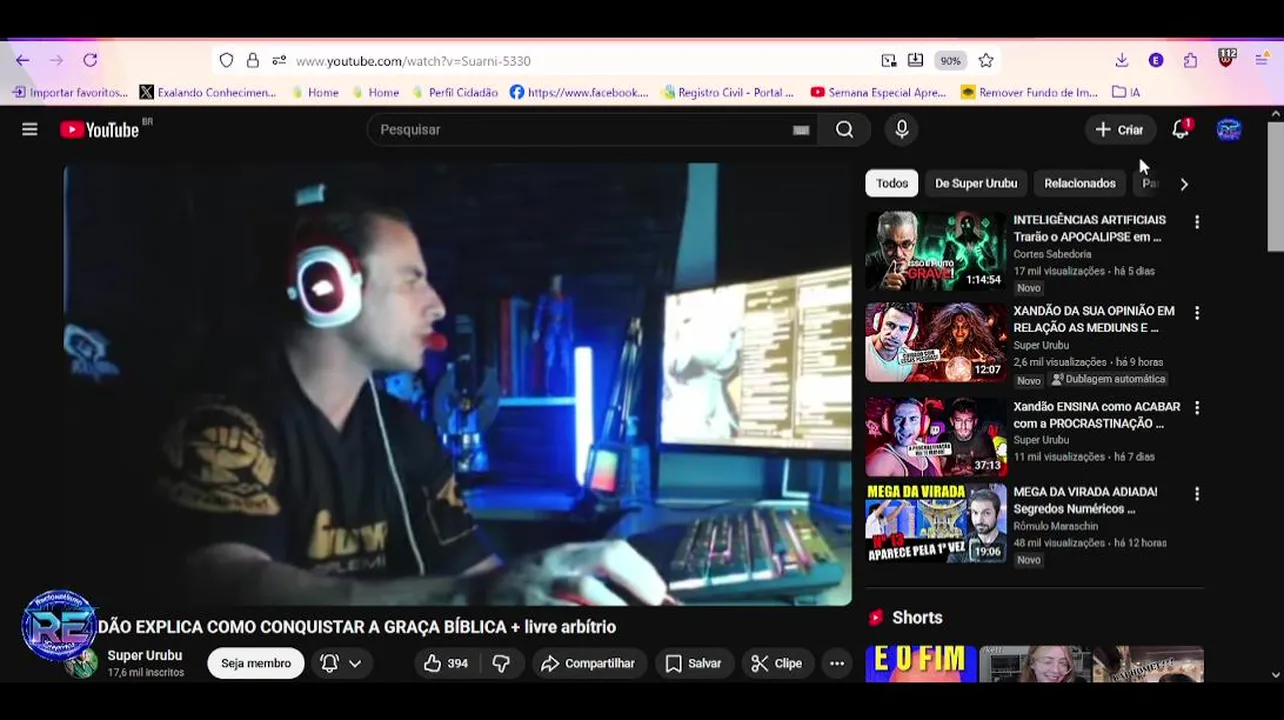Open the browser downloads arrow
This screenshot has height=720, width=1284.
[1122, 60]
